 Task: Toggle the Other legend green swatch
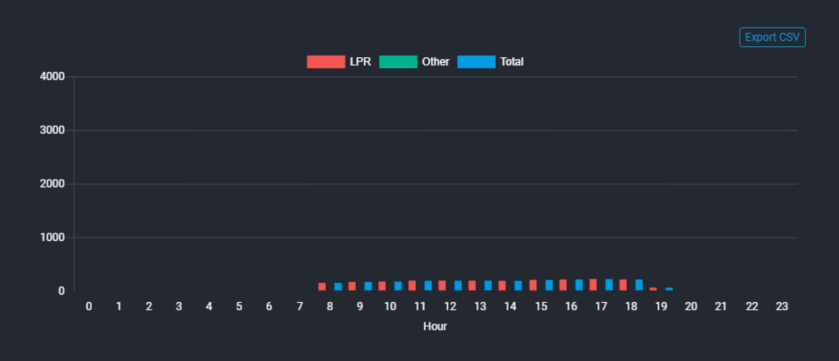click(398, 62)
